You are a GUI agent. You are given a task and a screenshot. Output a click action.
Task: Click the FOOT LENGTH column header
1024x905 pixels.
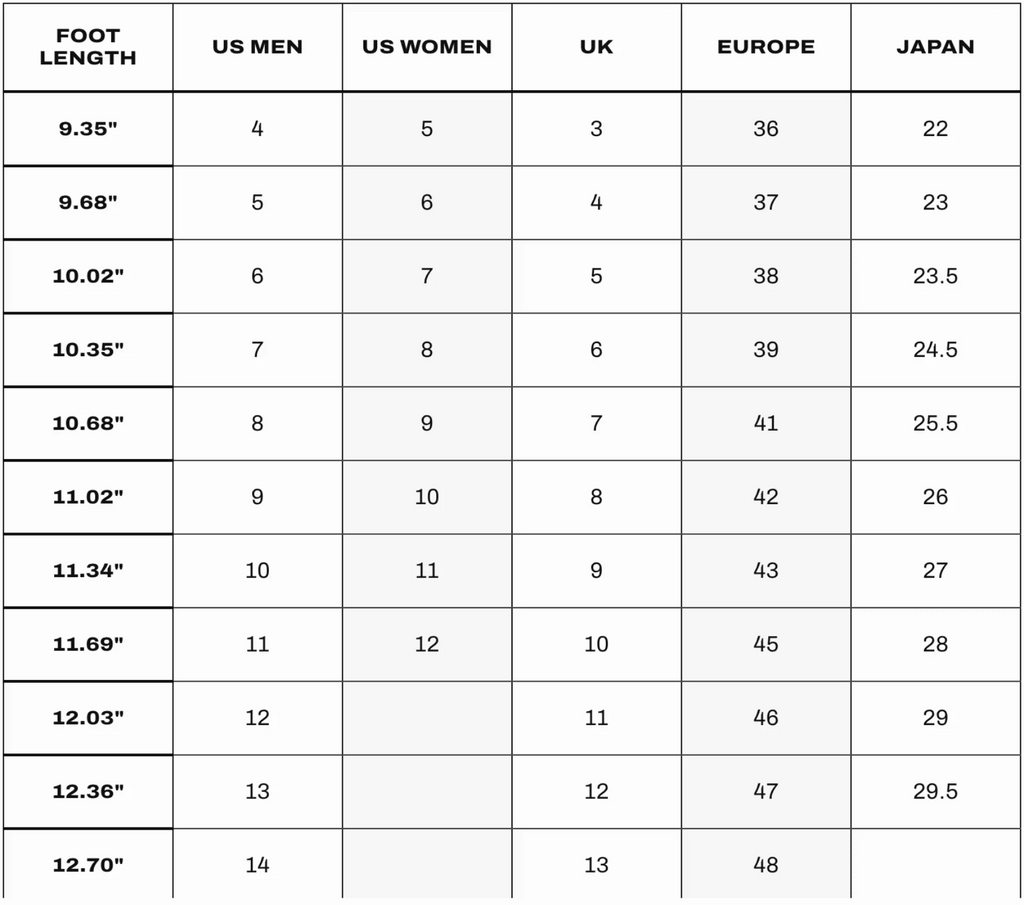(88, 47)
